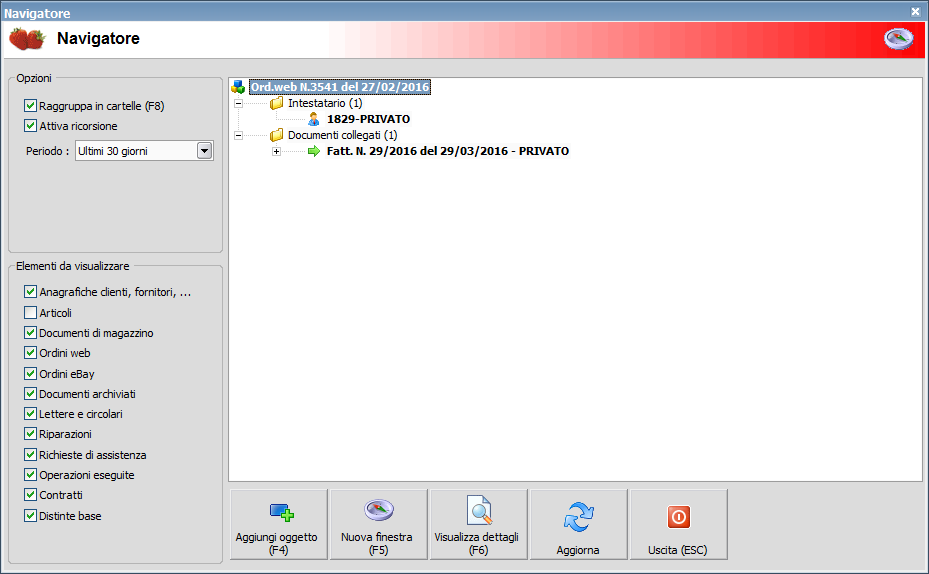Uncheck Anagrafiche clienti, fornitori checkbox
The height and width of the screenshot is (574, 929).
(30, 291)
